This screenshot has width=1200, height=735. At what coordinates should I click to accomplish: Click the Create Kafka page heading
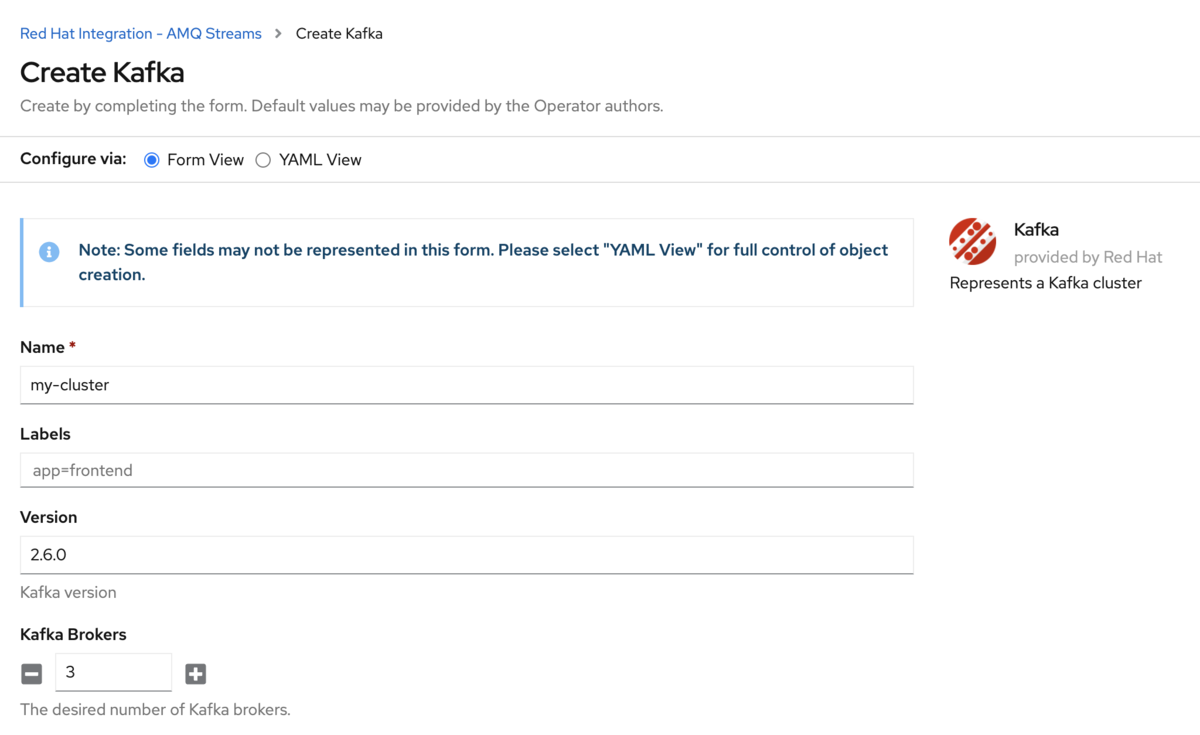(x=102, y=73)
